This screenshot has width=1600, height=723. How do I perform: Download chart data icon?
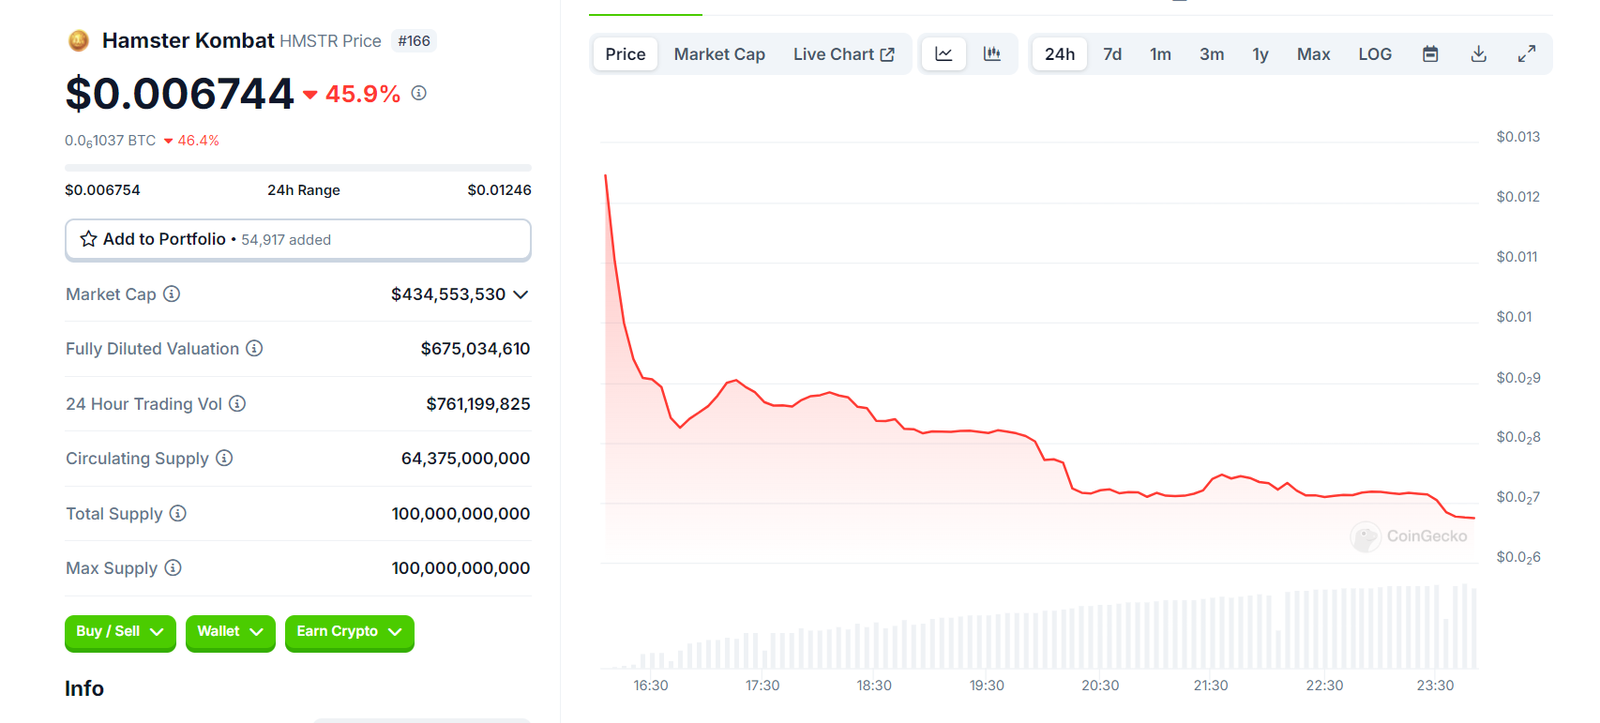(1478, 54)
